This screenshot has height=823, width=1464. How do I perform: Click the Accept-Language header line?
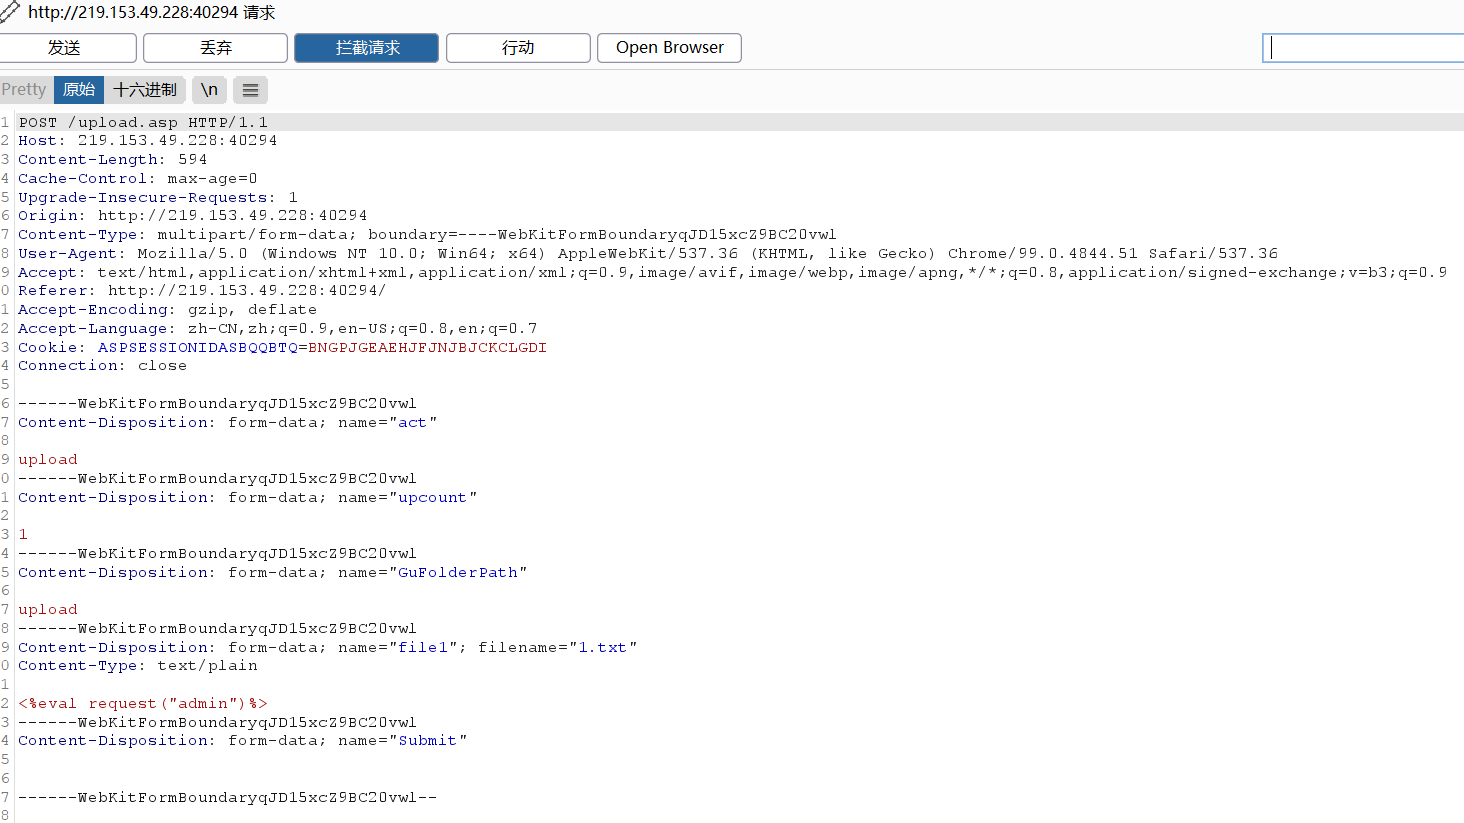coord(277,329)
